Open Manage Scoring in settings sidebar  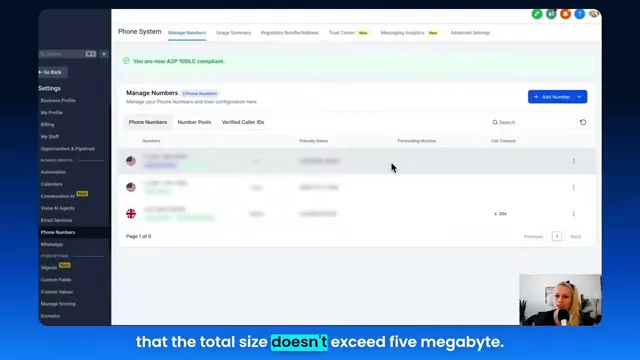[x=58, y=304]
